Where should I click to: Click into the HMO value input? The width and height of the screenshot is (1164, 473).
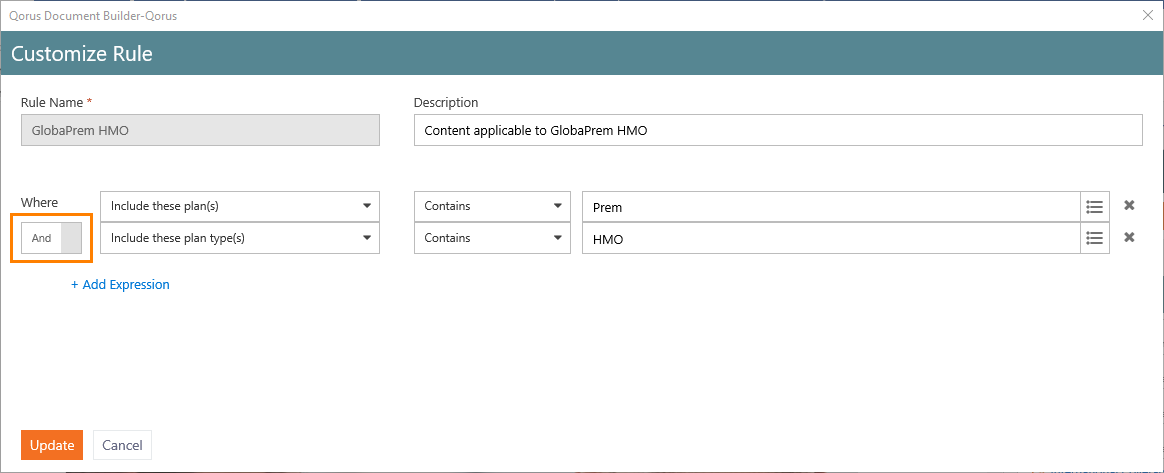pos(831,238)
